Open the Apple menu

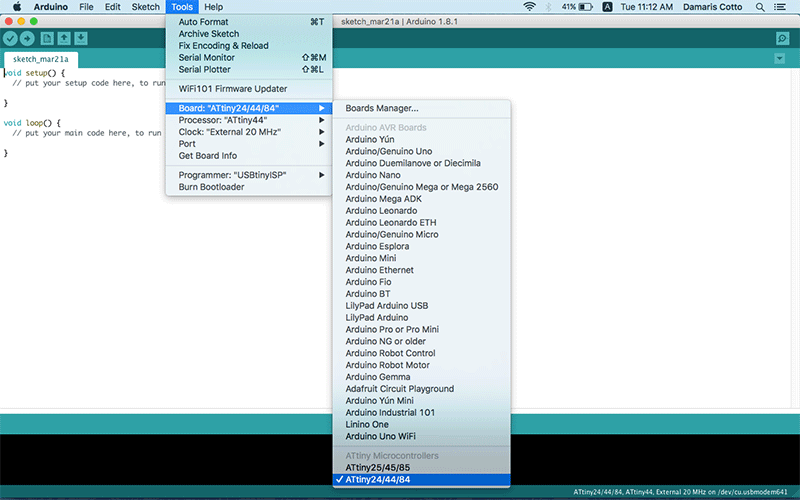click(x=16, y=7)
